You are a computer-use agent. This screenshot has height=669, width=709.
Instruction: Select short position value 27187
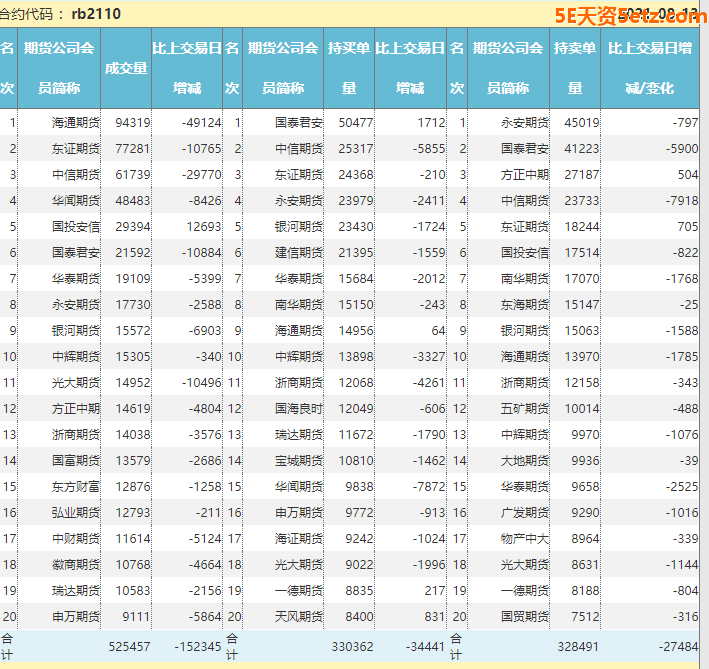pyautogui.click(x=582, y=174)
